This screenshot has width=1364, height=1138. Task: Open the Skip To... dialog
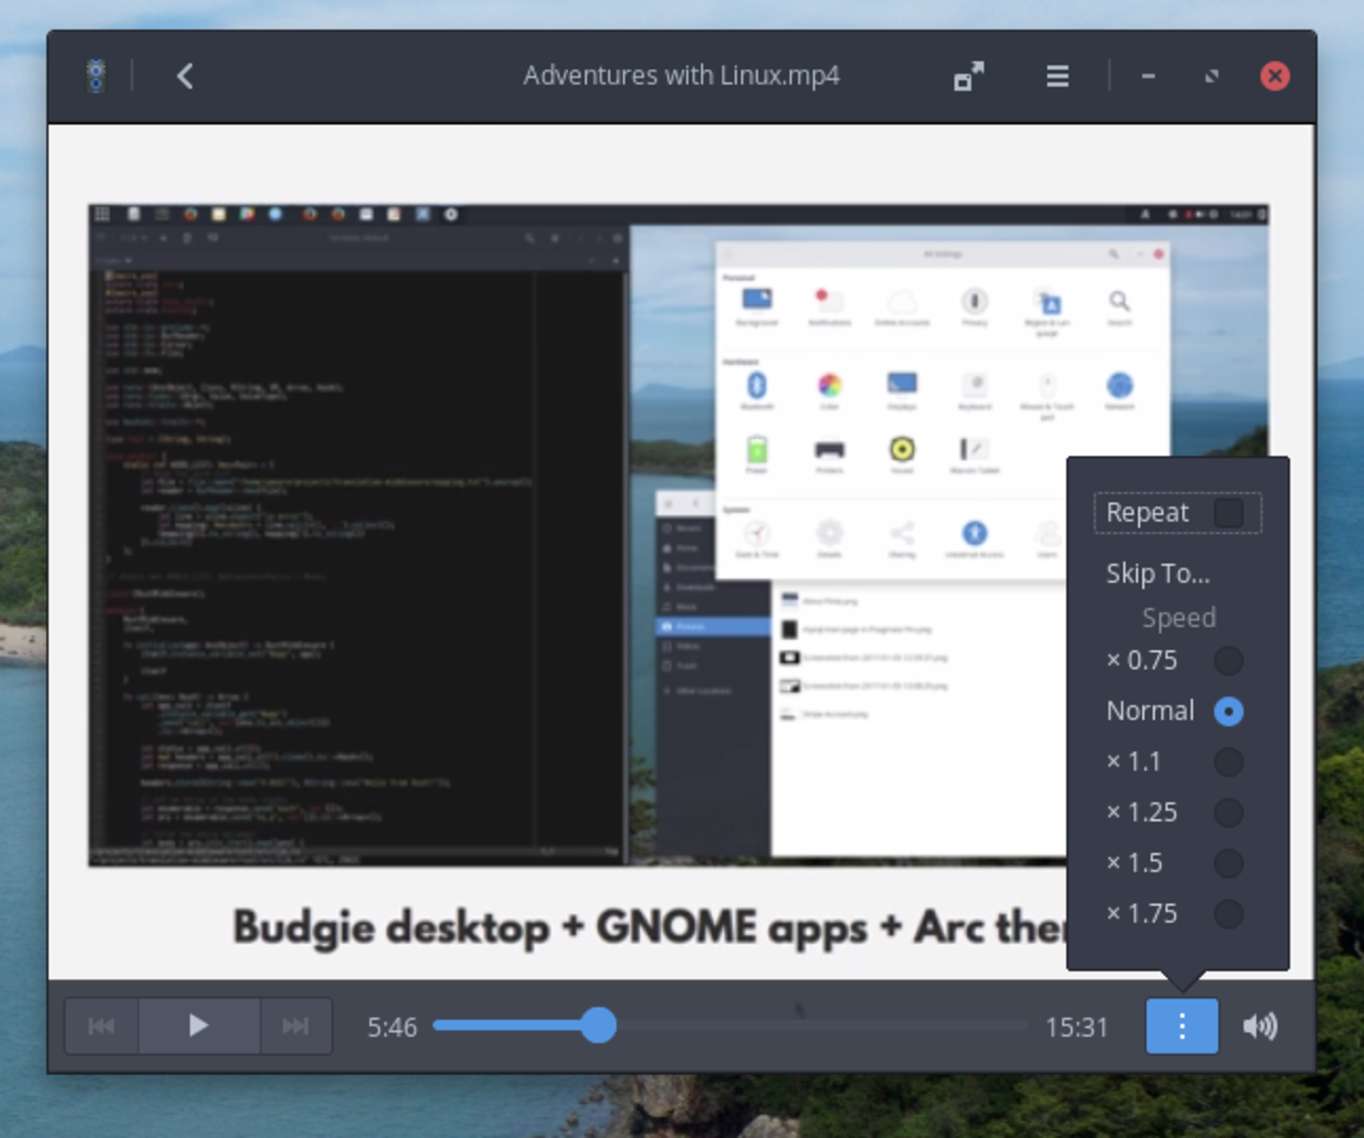(x=1158, y=573)
